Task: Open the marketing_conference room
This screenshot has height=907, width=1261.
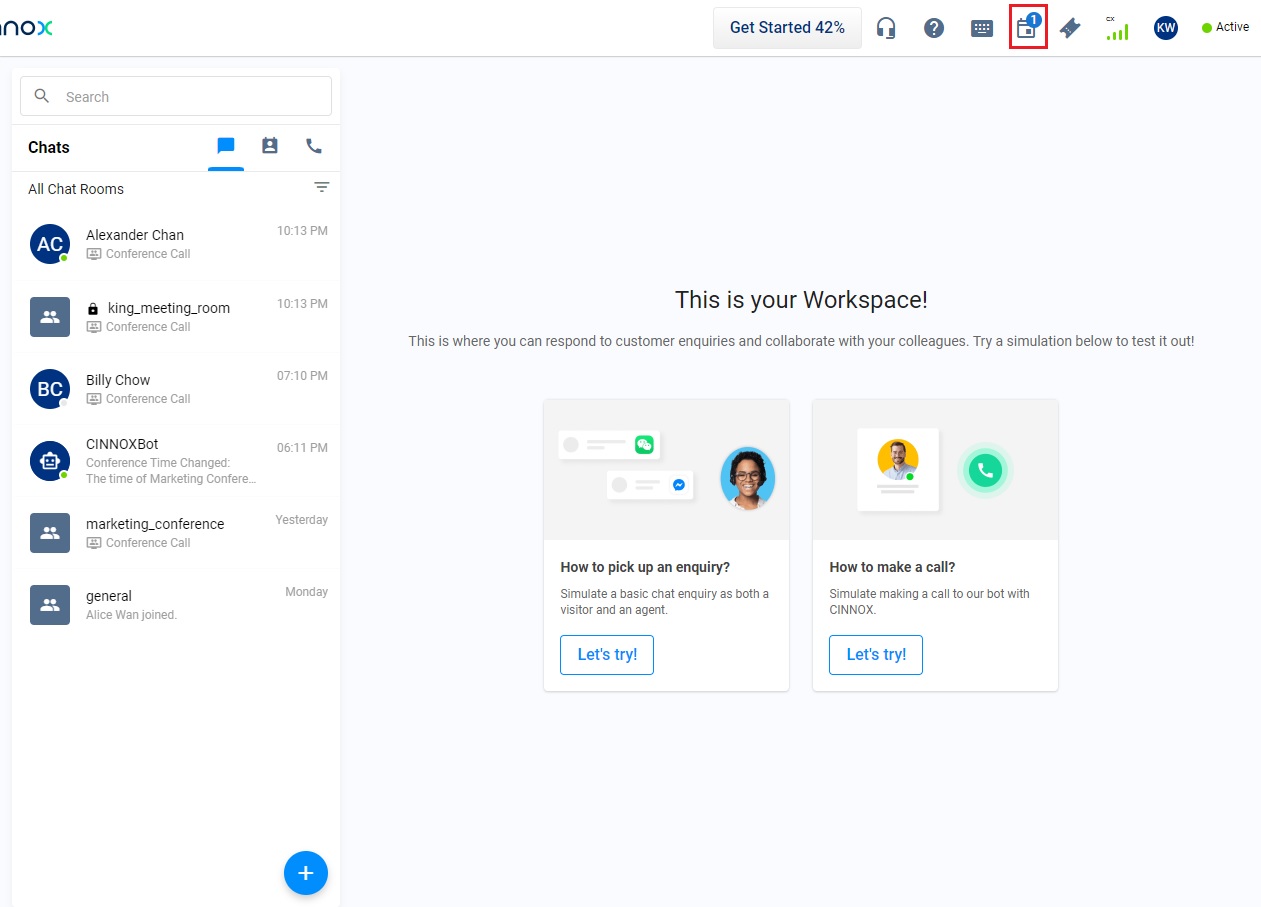Action: click(176, 532)
